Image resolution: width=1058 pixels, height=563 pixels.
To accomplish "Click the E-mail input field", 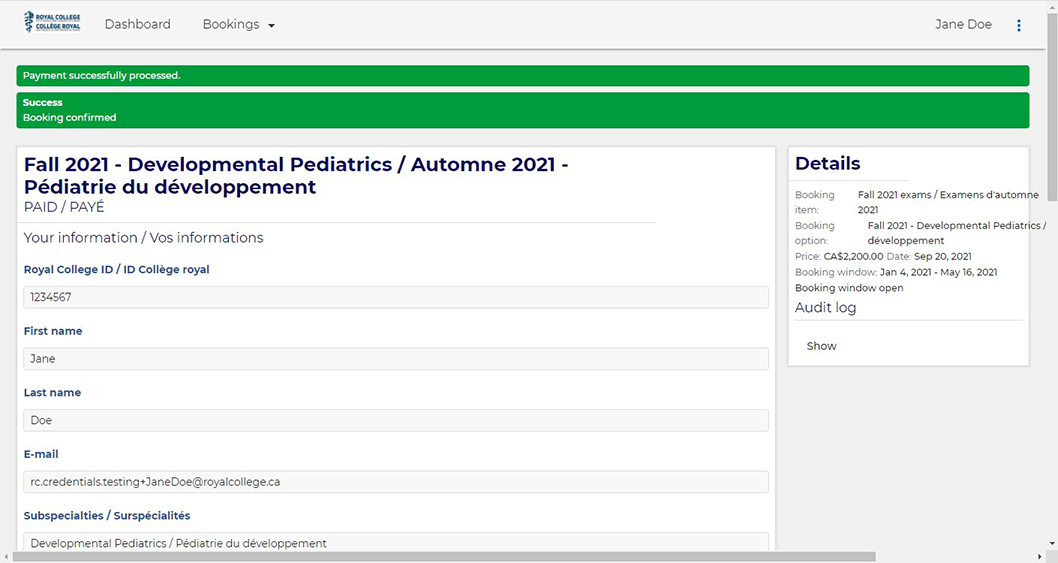I will (x=396, y=482).
